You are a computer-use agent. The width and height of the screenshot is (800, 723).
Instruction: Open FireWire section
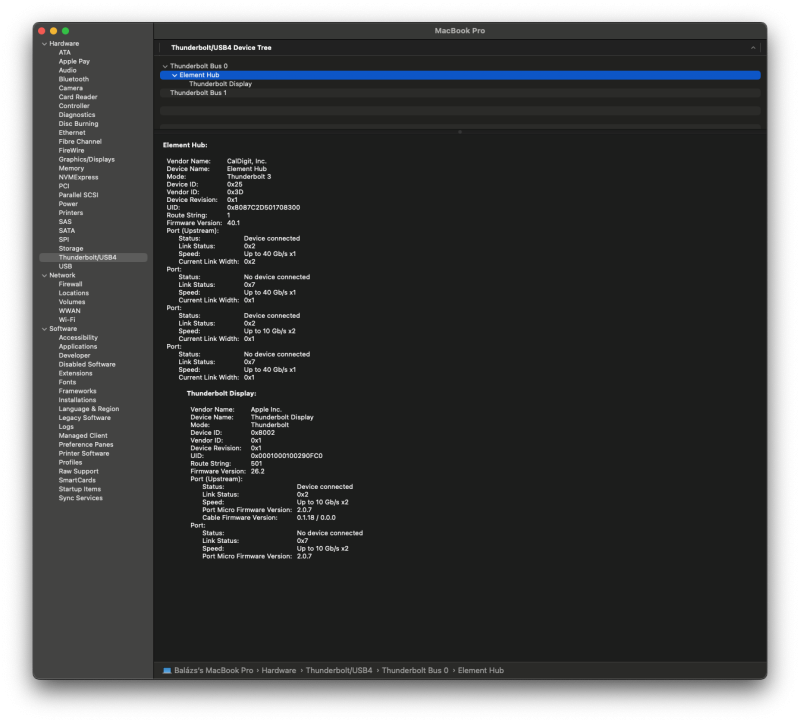pyautogui.click(x=71, y=151)
